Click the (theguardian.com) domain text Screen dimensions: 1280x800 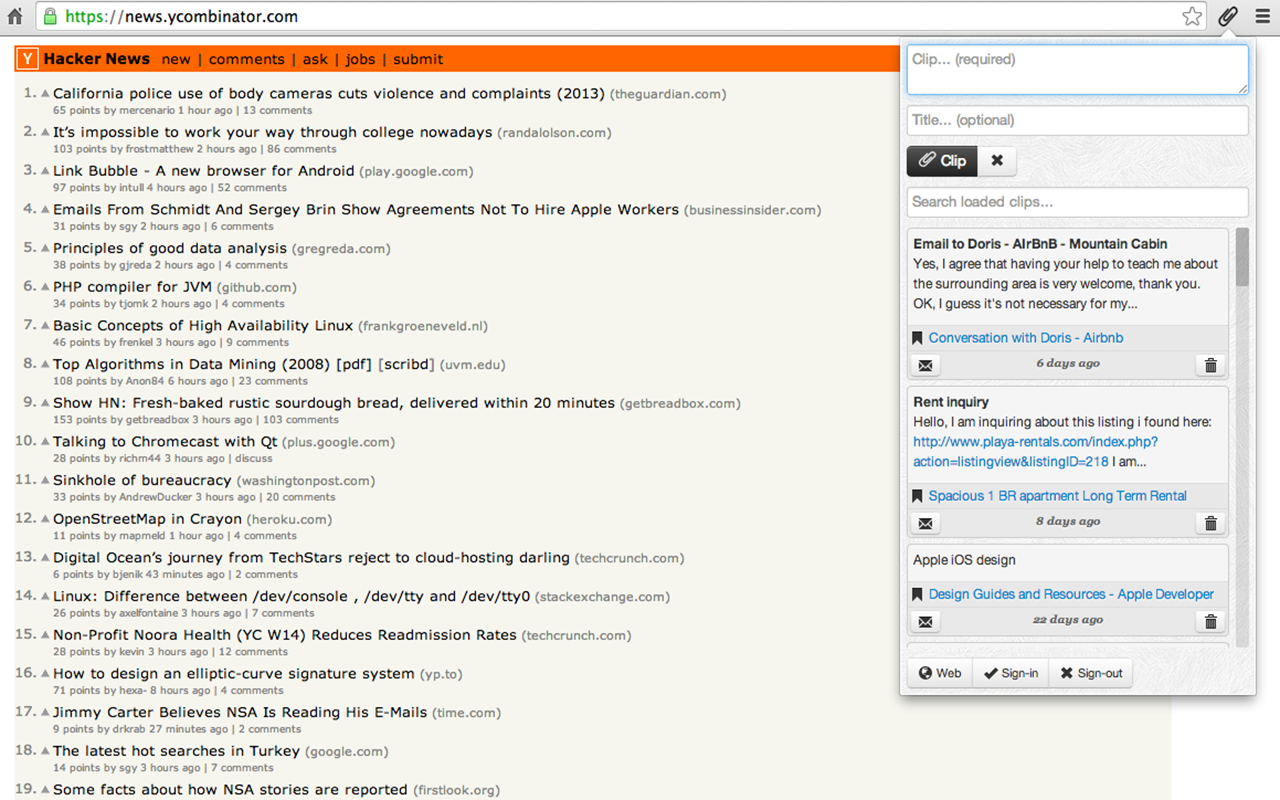tap(668, 94)
